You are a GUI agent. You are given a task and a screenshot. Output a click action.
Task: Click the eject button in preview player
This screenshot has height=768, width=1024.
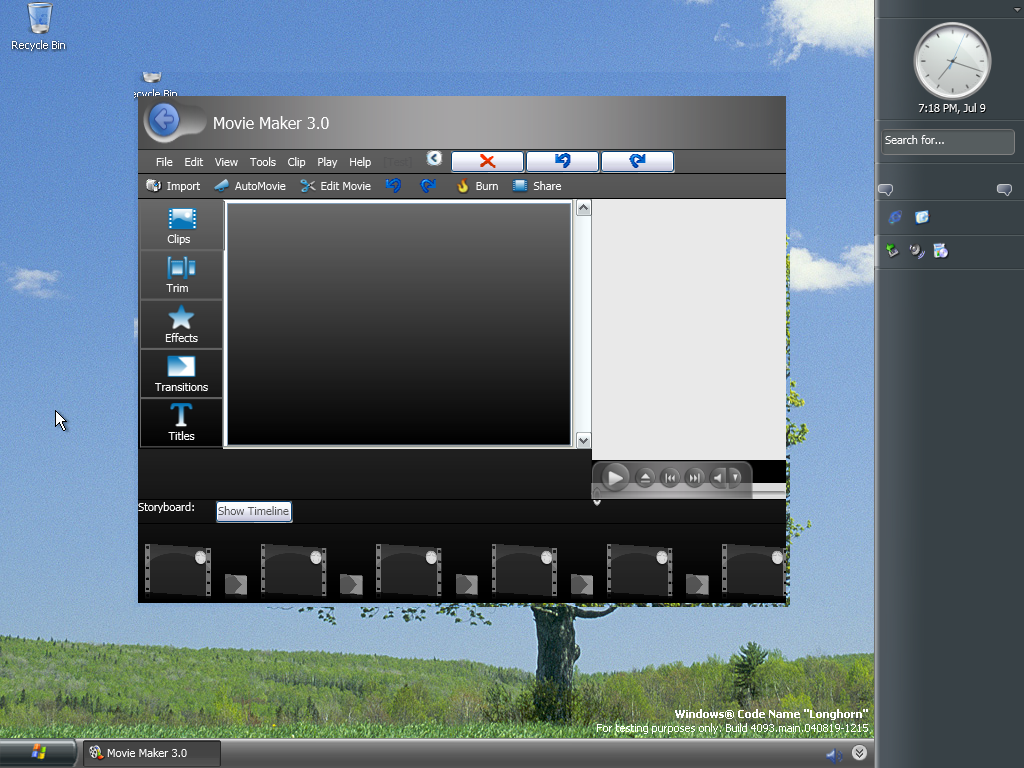(645, 478)
